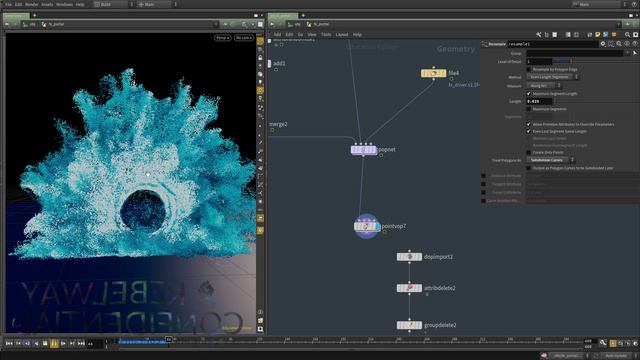Open the Assets menu

point(47,4)
